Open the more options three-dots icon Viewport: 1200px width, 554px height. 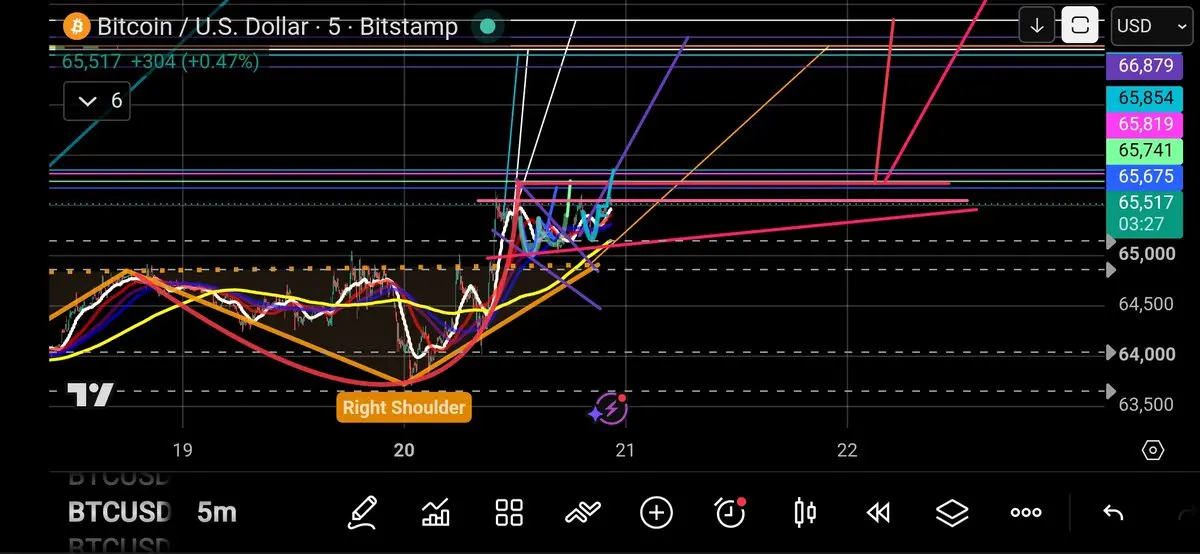(x=1026, y=513)
